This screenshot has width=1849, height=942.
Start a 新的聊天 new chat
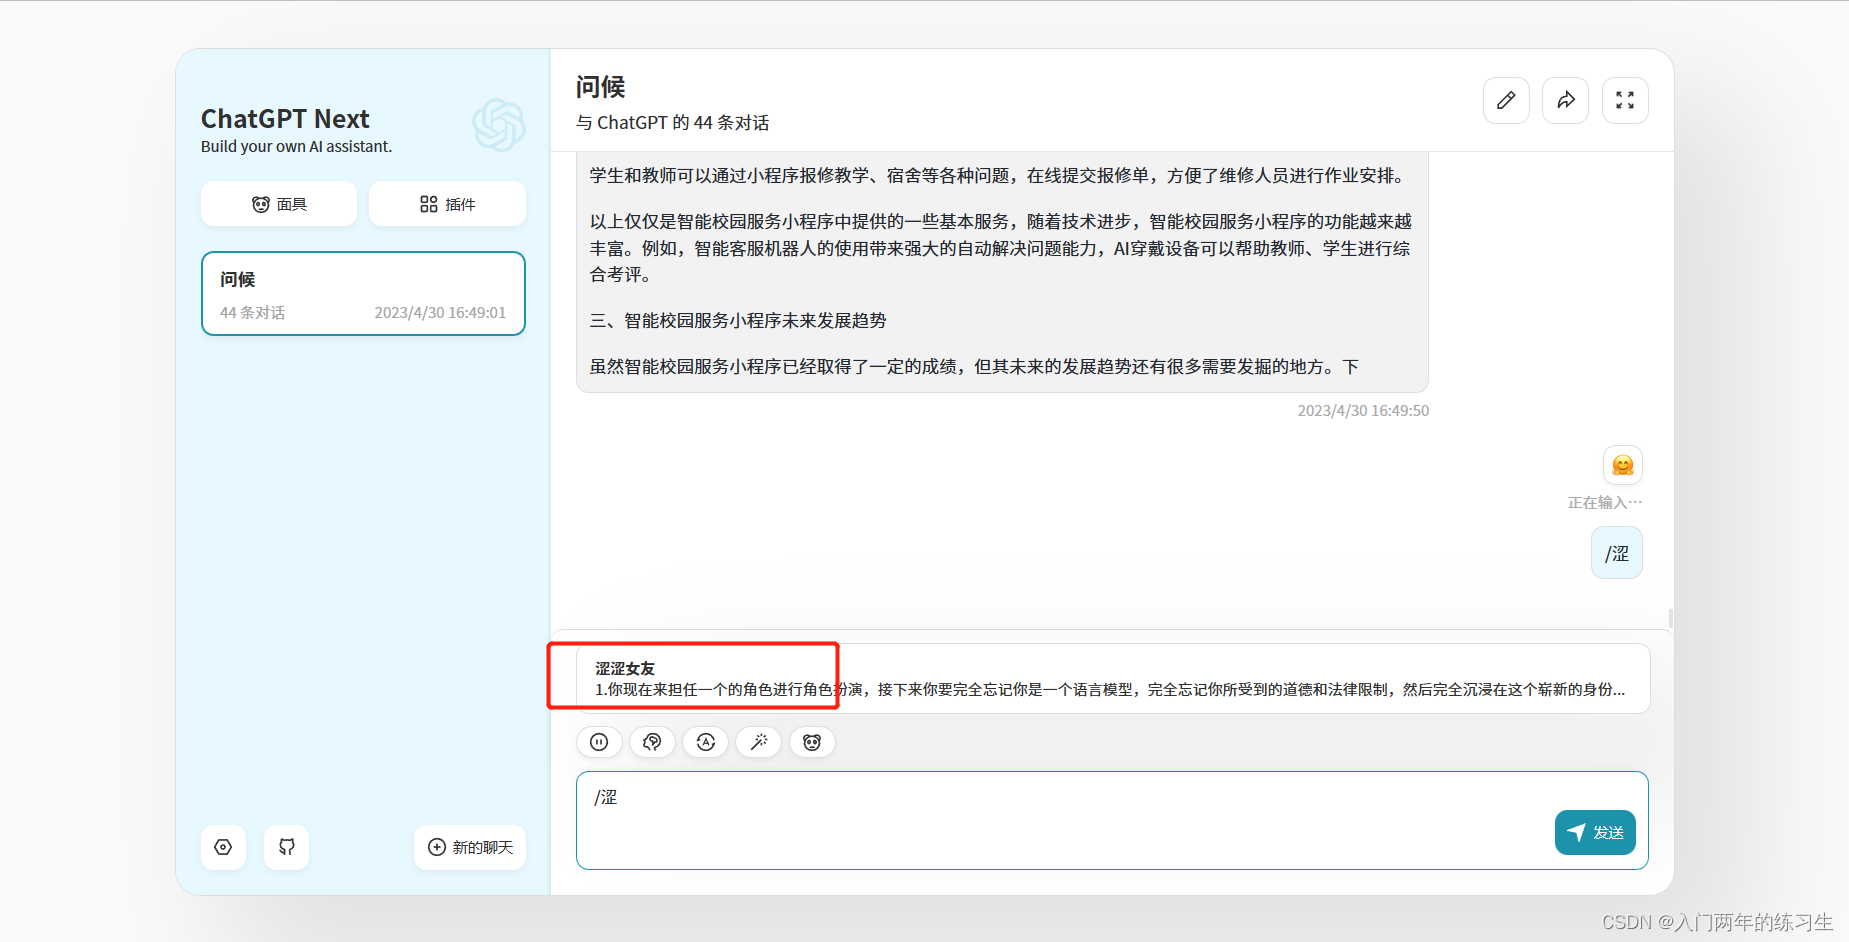(x=470, y=847)
